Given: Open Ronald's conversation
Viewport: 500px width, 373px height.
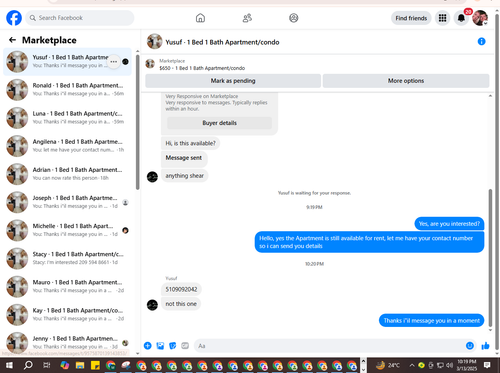Looking at the screenshot, I should coord(67,90).
